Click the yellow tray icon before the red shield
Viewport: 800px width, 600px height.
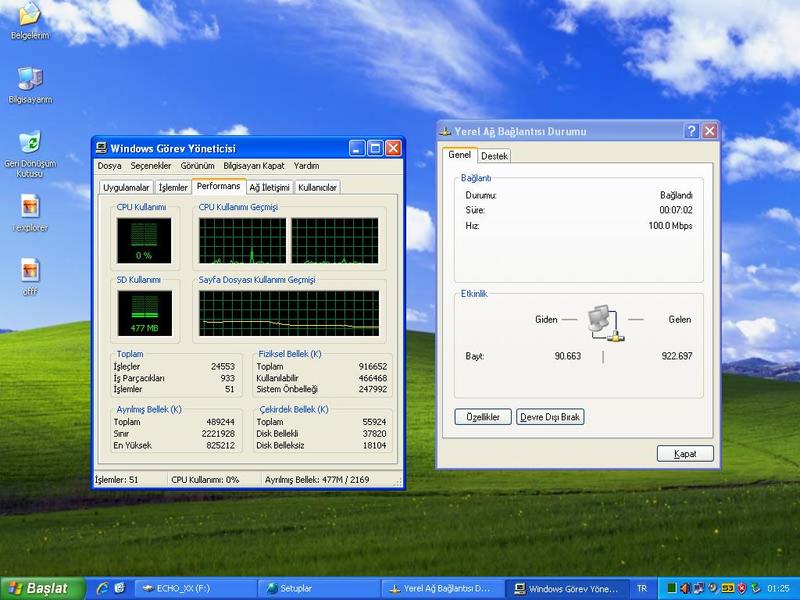coord(728,588)
